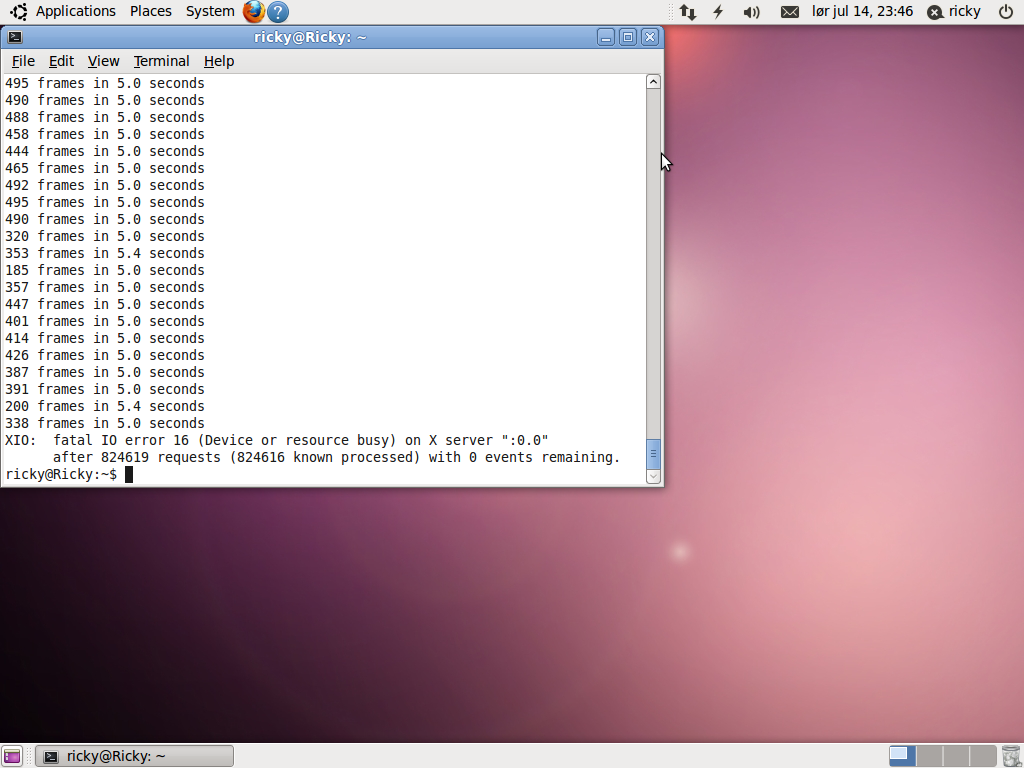
Task: Switch to the fourth workspace in the switcher
Action: pyautogui.click(x=983, y=756)
